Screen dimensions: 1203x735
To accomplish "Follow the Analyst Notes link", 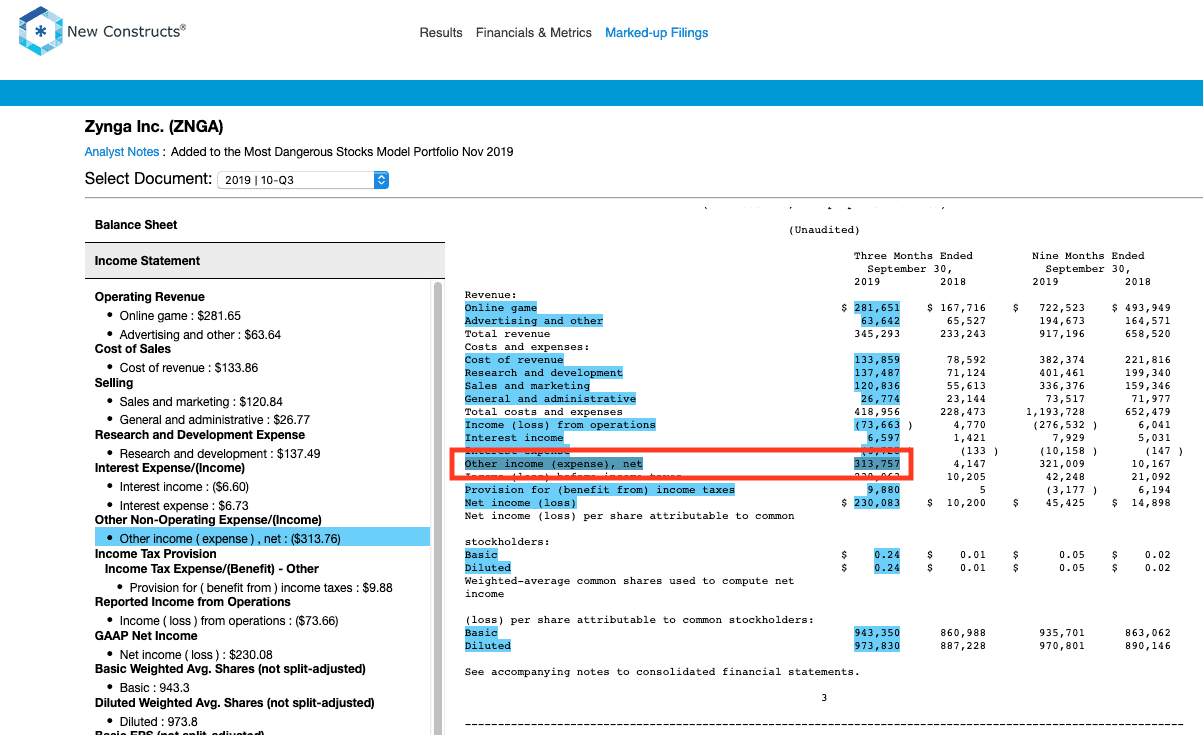I will [x=122, y=152].
